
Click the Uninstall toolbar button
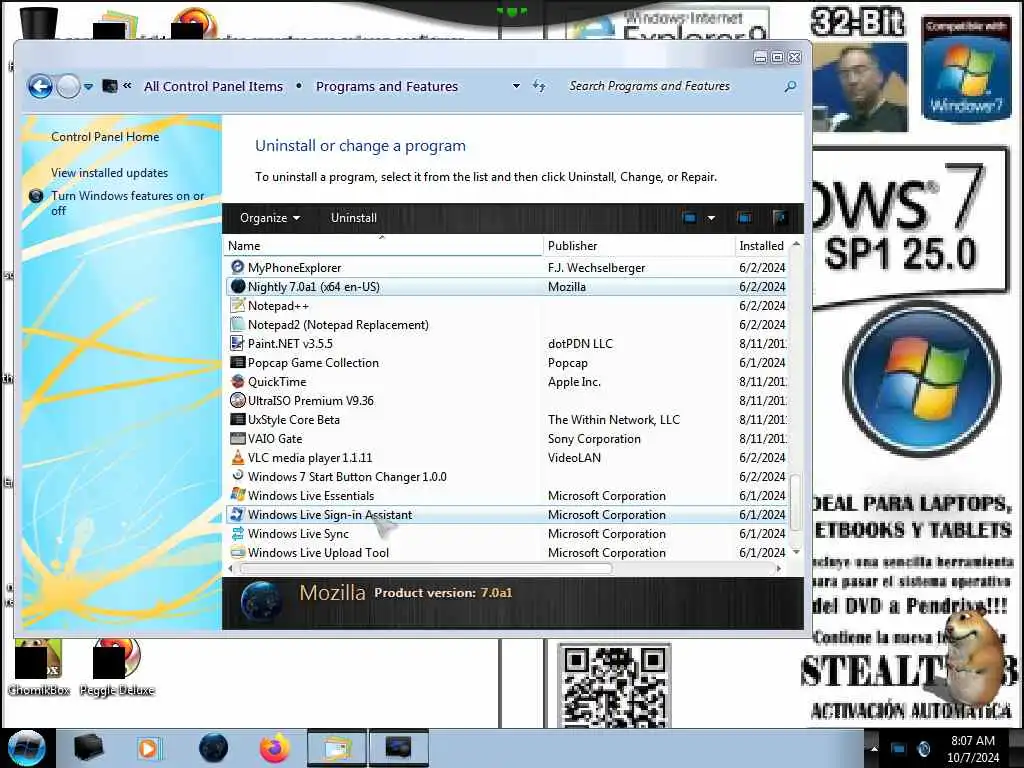point(353,218)
